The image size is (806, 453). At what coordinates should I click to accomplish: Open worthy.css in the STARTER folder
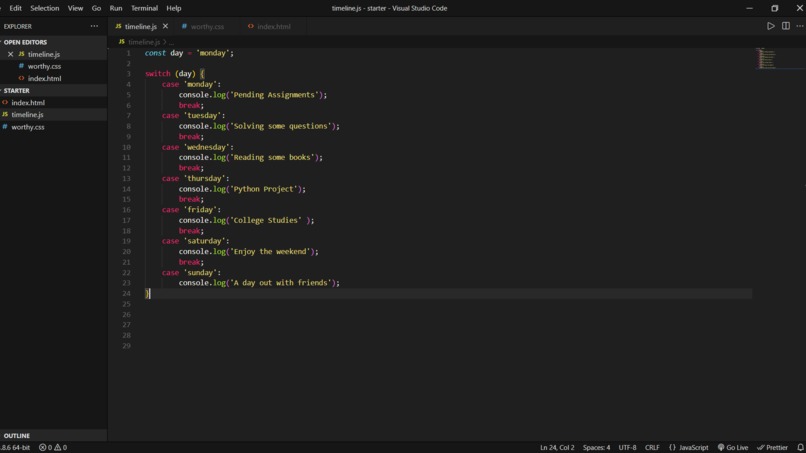coord(28,127)
